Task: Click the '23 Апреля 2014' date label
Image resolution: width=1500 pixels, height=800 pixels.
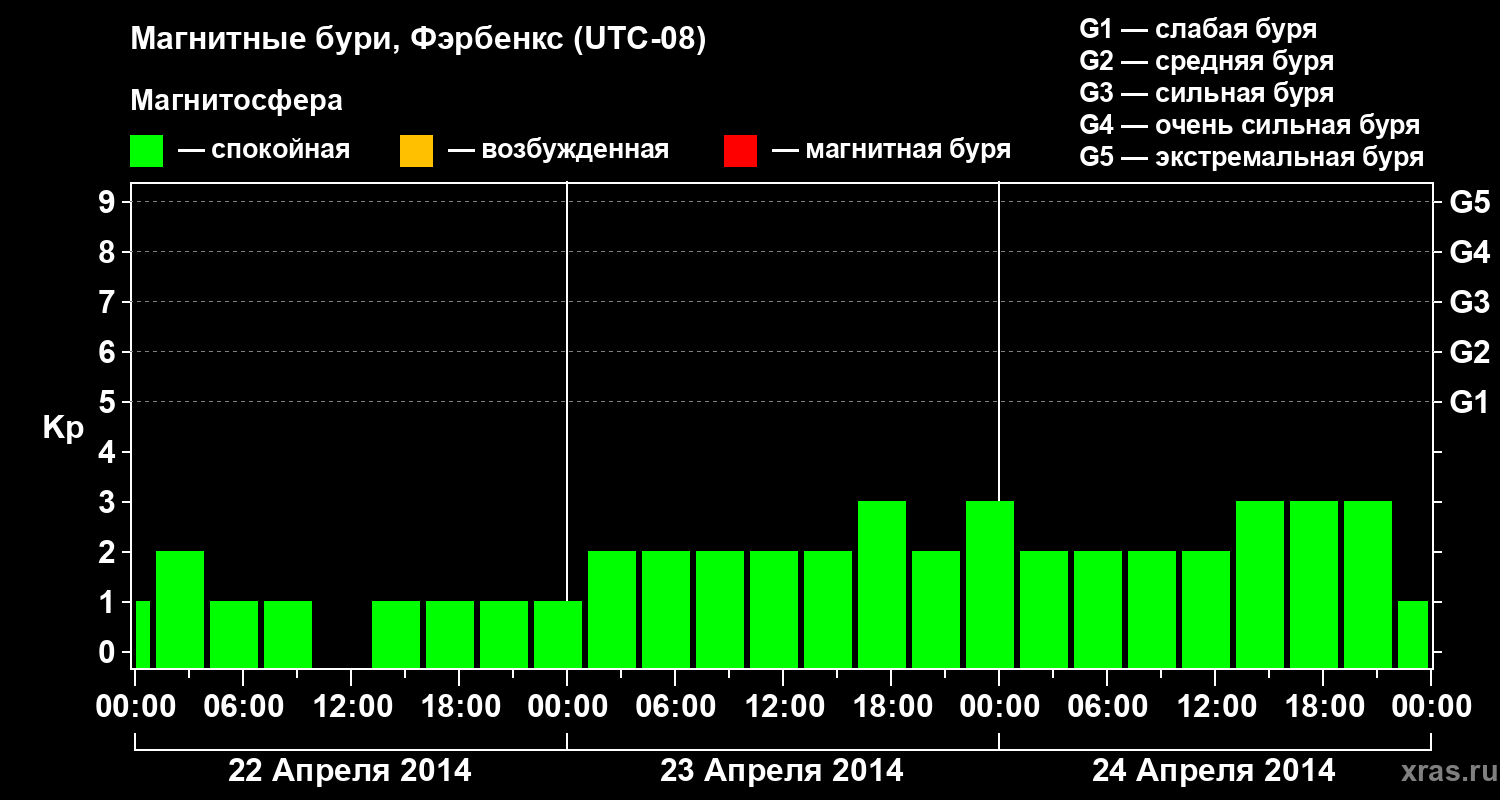Action: pos(782,771)
